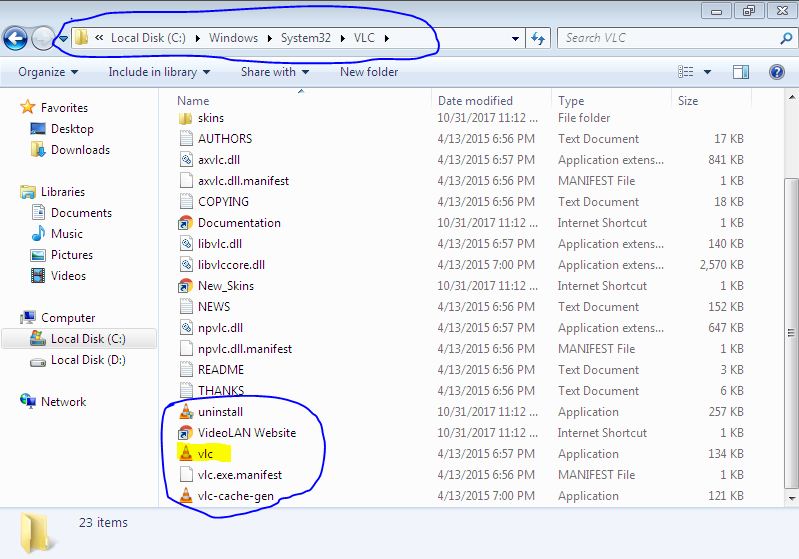This screenshot has height=559, width=799.
Task: Click the Help question mark icon
Action: point(777,72)
